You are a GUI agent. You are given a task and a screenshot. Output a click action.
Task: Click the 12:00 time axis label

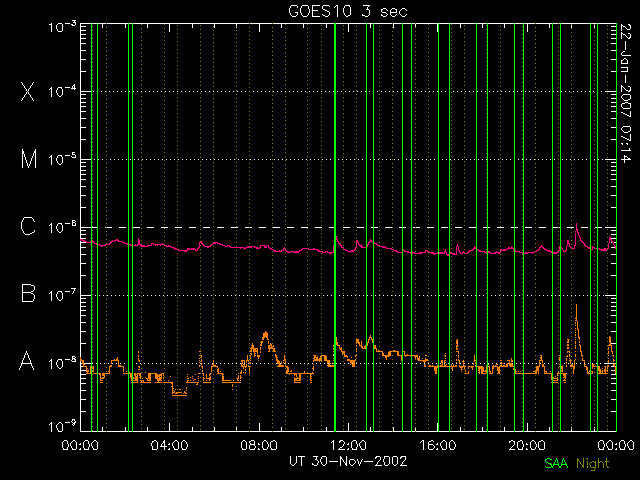point(348,445)
